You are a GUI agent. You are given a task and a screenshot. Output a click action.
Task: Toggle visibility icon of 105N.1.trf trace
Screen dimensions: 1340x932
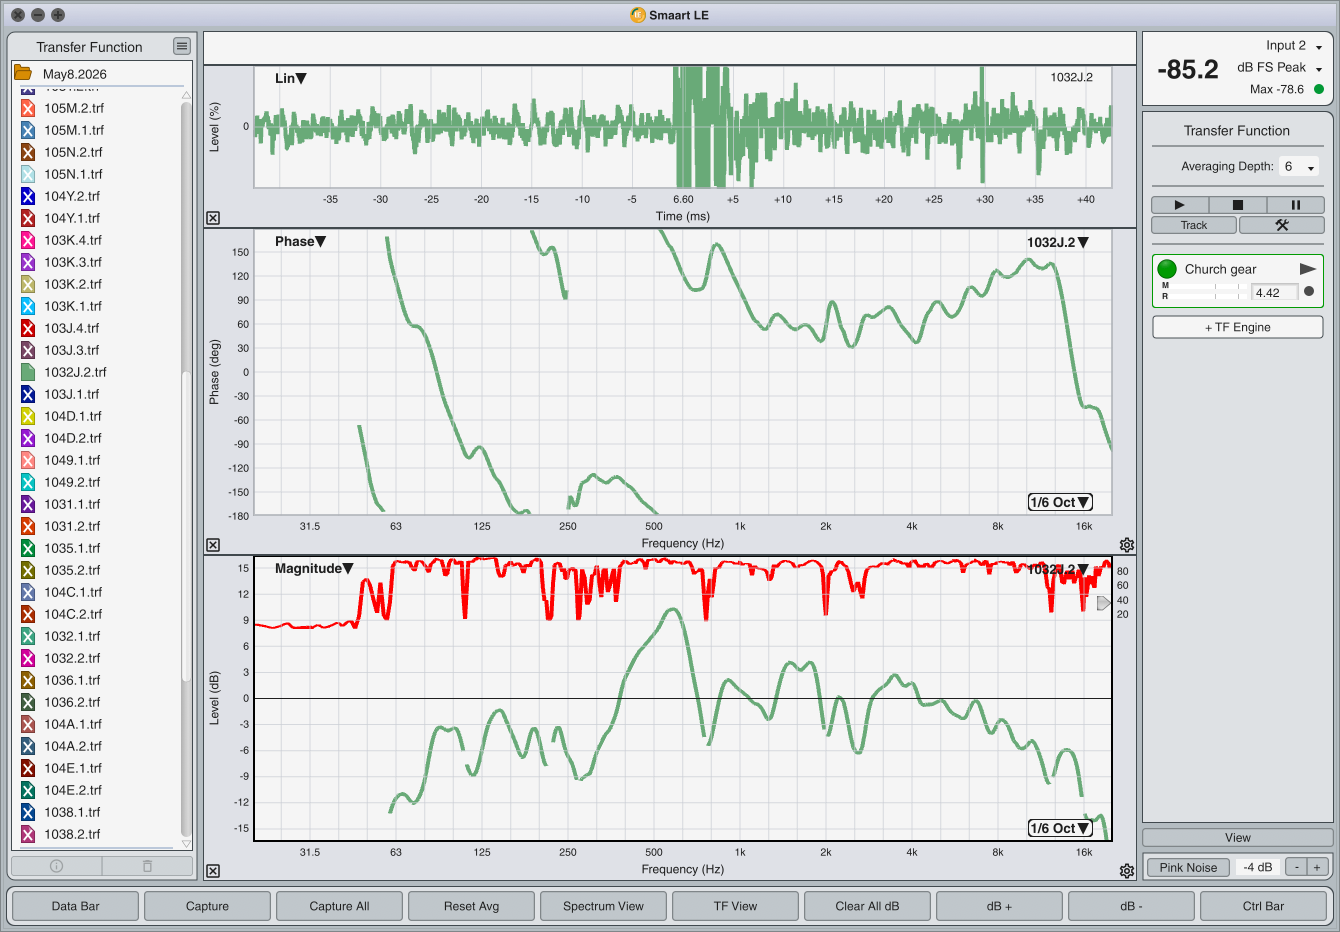(x=28, y=174)
